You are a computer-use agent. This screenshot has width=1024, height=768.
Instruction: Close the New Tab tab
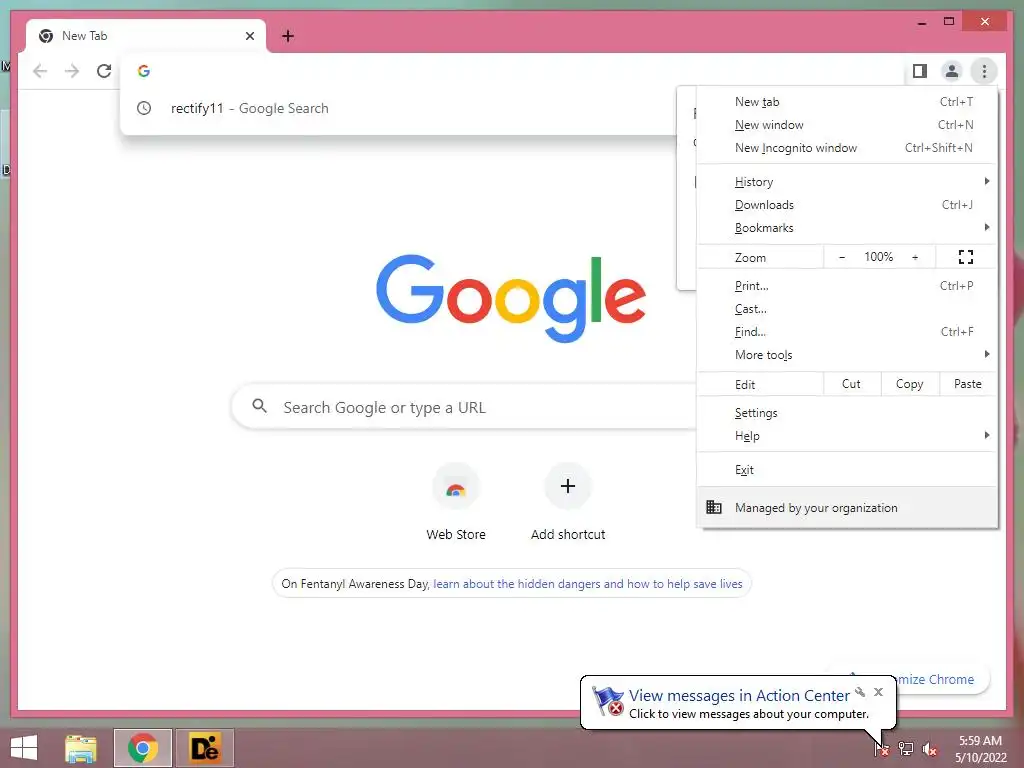pyautogui.click(x=249, y=36)
